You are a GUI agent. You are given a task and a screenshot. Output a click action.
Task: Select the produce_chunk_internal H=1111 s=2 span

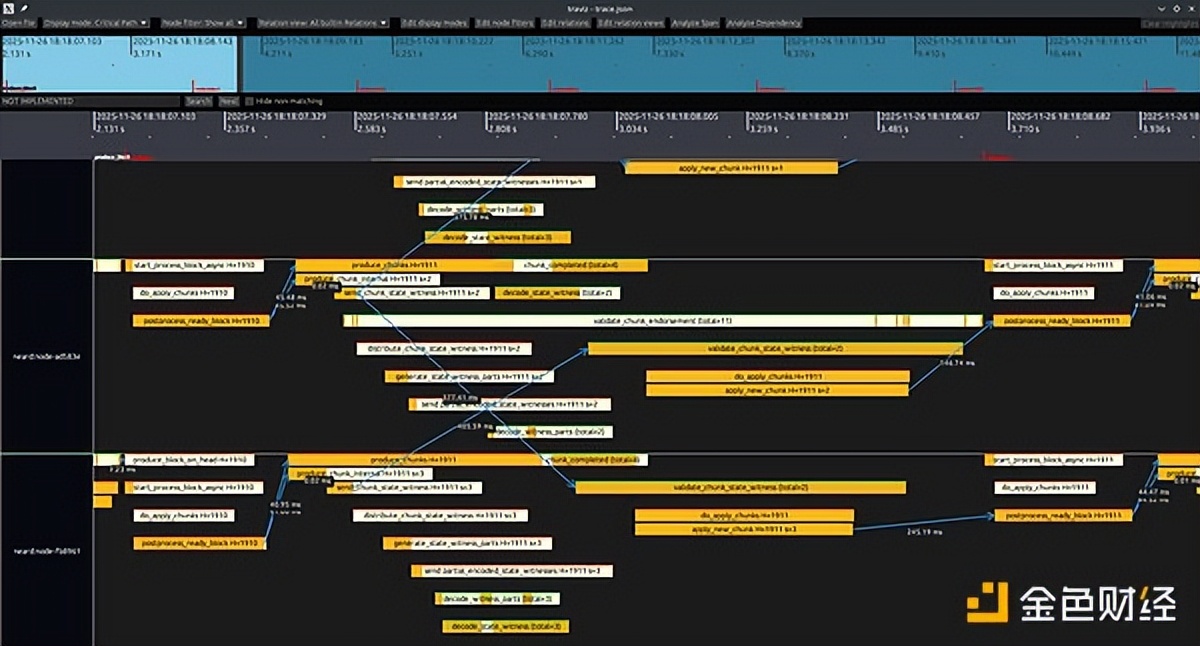pyautogui.click(x=367, y=279)
